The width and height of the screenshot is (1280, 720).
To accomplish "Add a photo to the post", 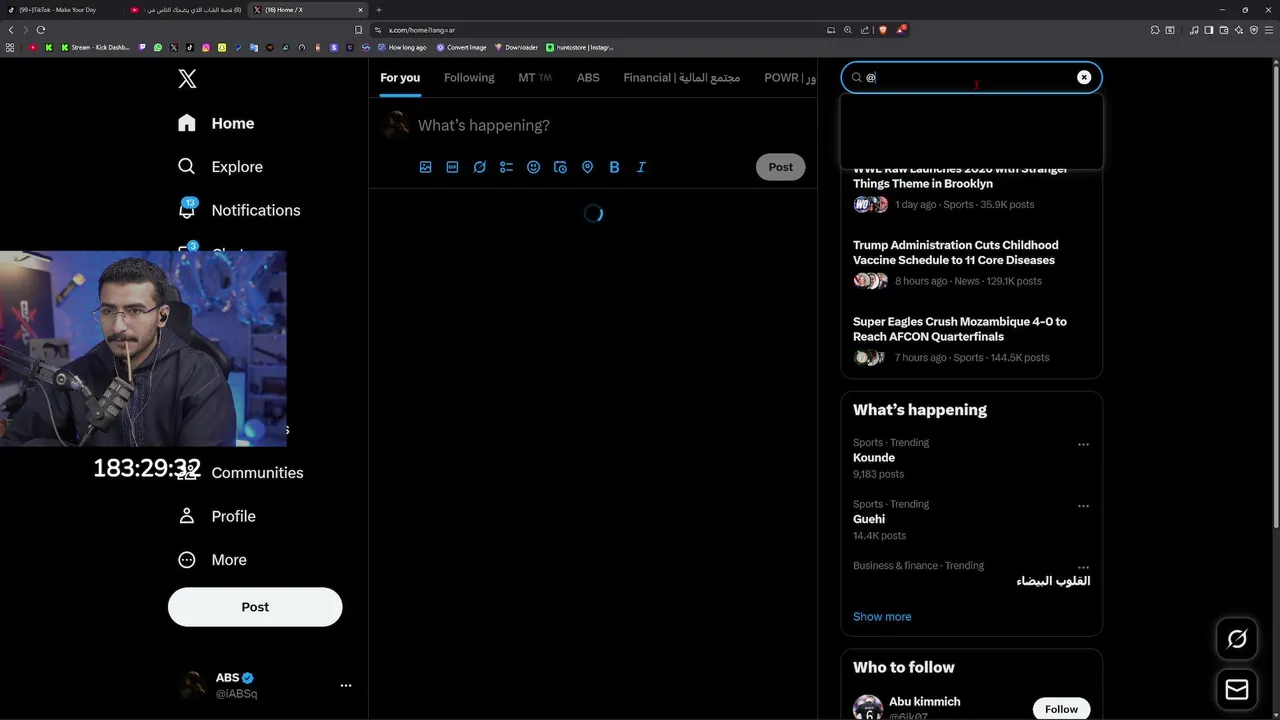I will pyautogui.click(x=426, y=167).
